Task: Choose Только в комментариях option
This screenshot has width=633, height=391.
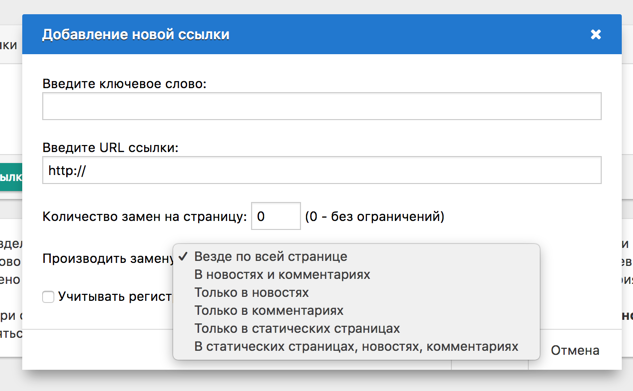Action: (x=356, y=311)
